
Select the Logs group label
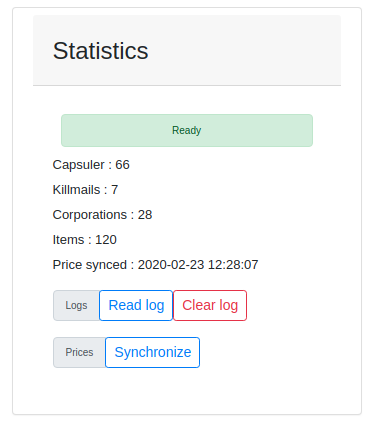point(76,305)
